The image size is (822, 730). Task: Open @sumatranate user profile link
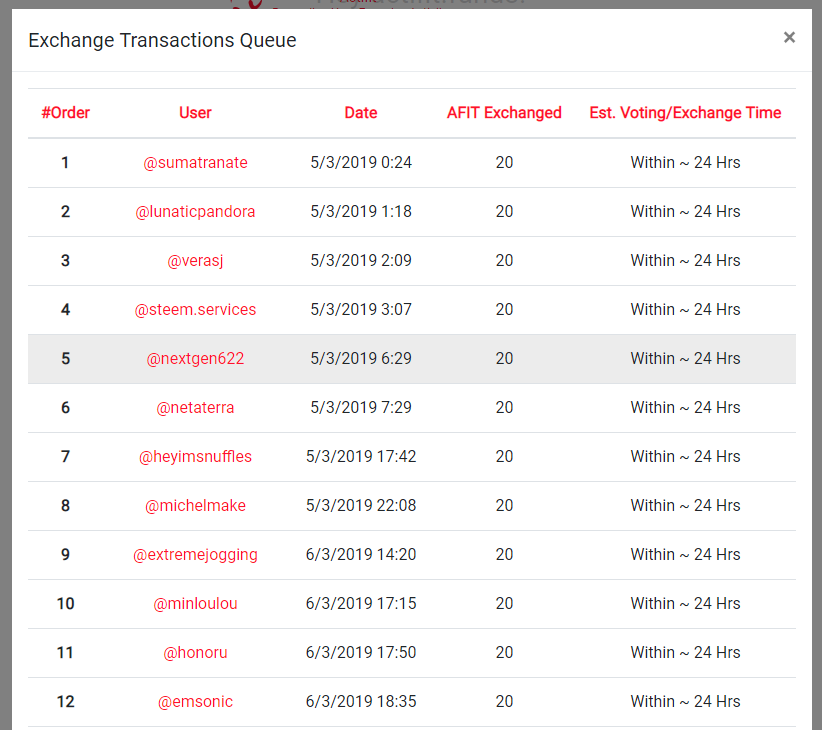tap(195, 162)
